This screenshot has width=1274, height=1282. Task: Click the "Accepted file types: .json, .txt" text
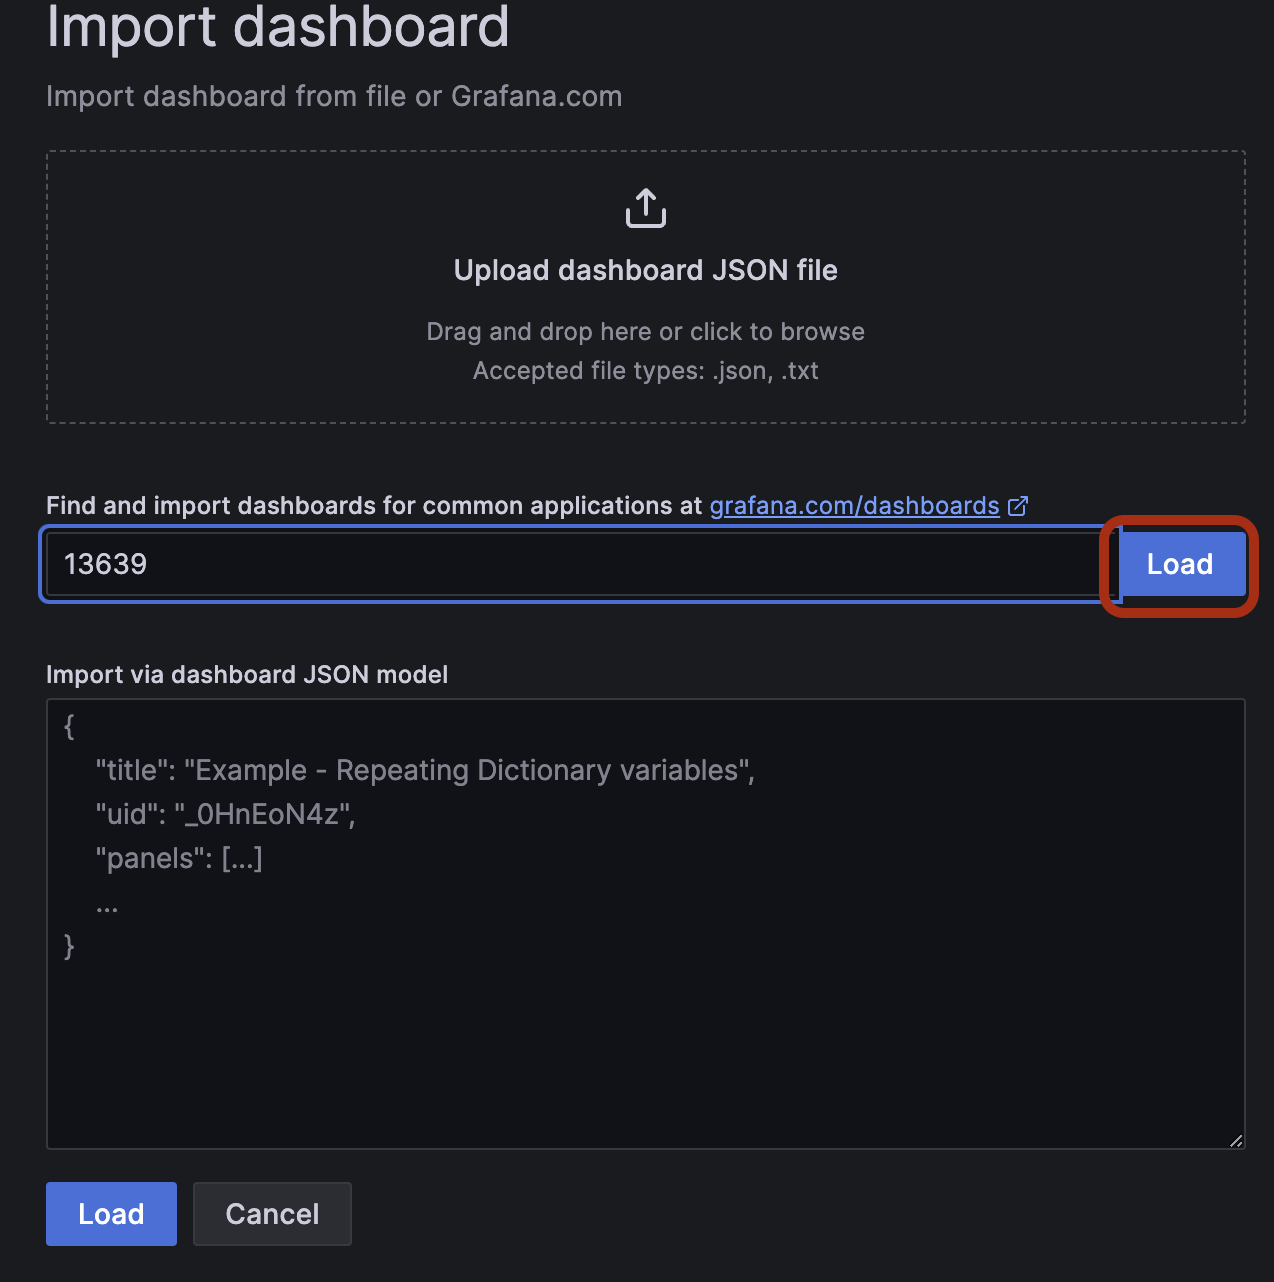click(646, 371)
